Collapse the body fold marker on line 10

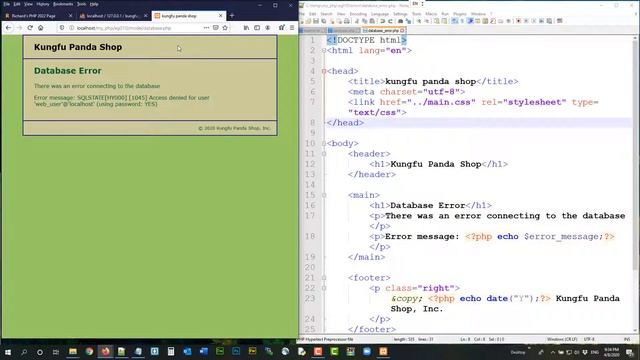pyautogui.click(x=324, y=143)
